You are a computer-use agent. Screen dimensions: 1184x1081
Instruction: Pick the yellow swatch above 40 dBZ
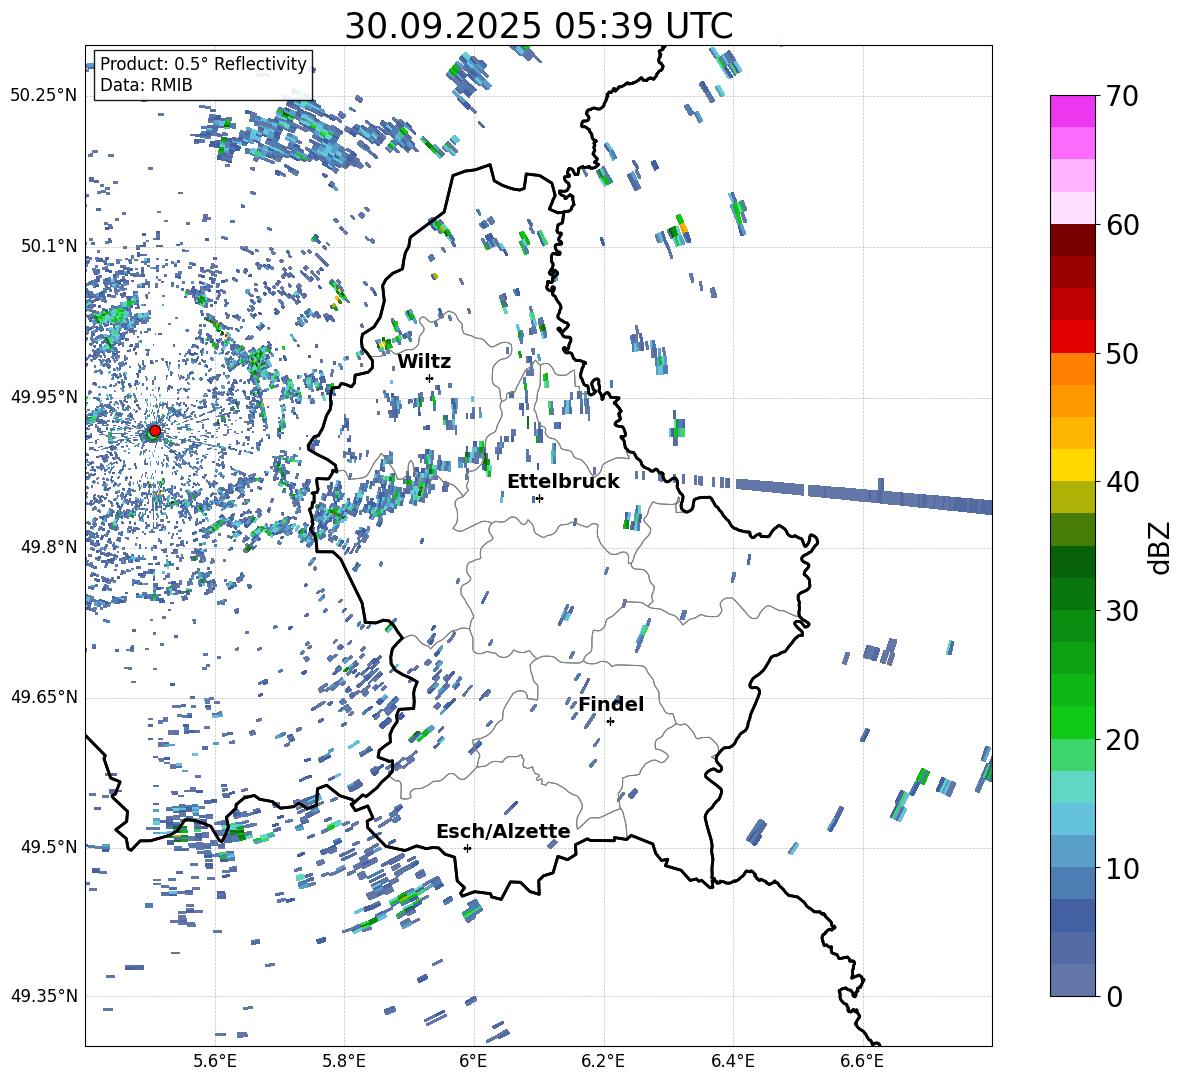point(1073,465)
